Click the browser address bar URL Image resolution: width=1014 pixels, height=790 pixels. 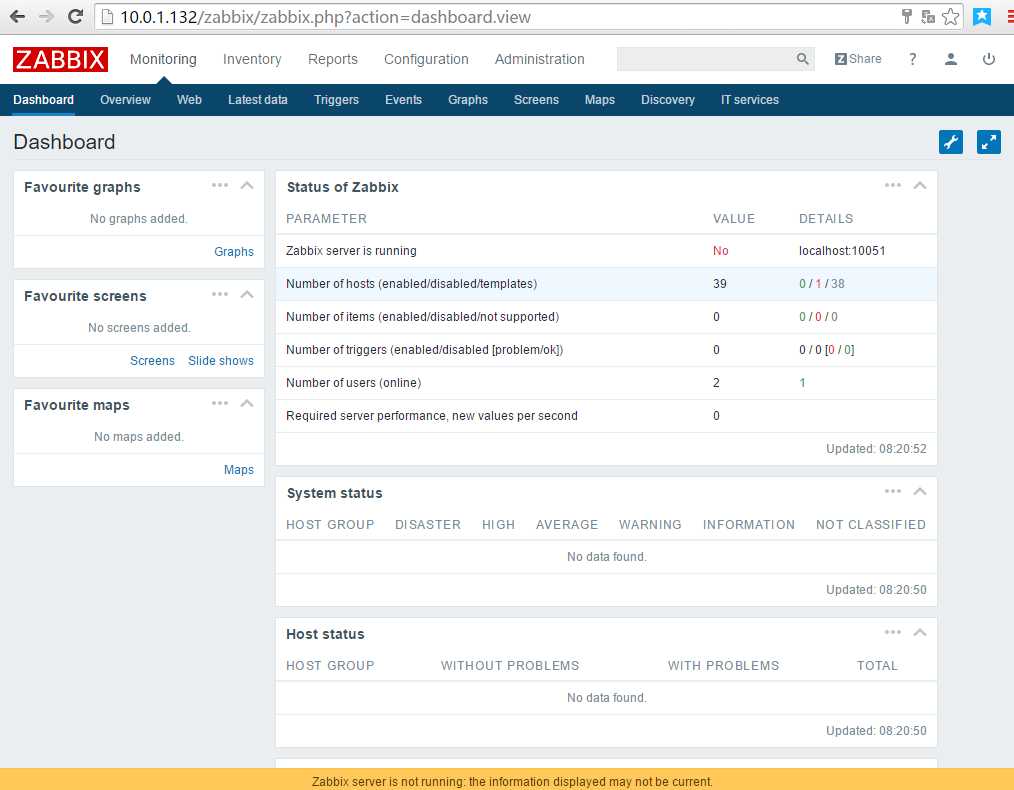click(x=325, y=17)
